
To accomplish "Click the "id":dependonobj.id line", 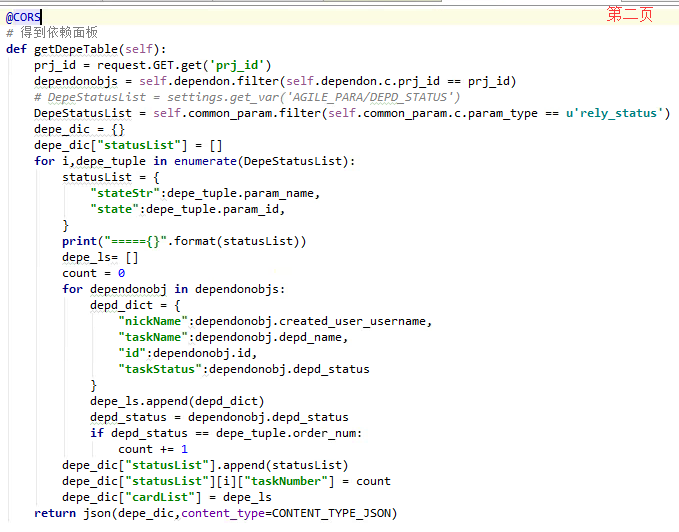I will point(188,353).
